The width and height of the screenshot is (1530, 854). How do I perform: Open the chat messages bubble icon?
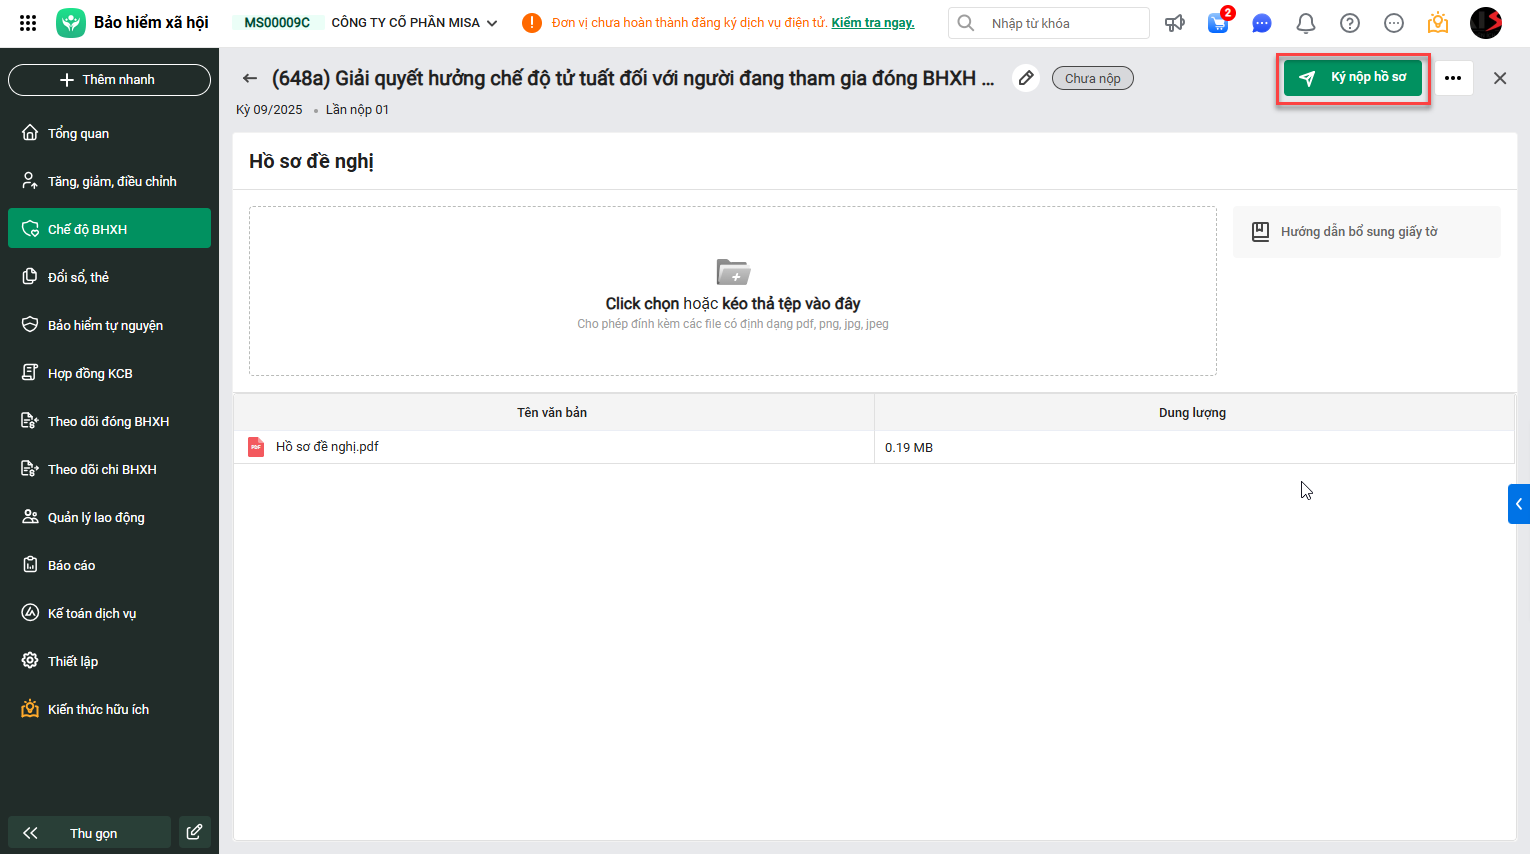pos(1262,23)
